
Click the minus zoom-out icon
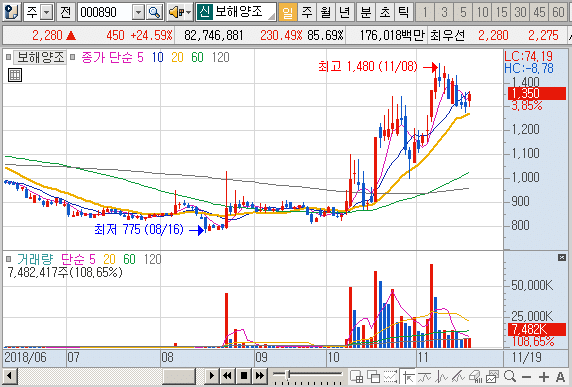(526, 376)
